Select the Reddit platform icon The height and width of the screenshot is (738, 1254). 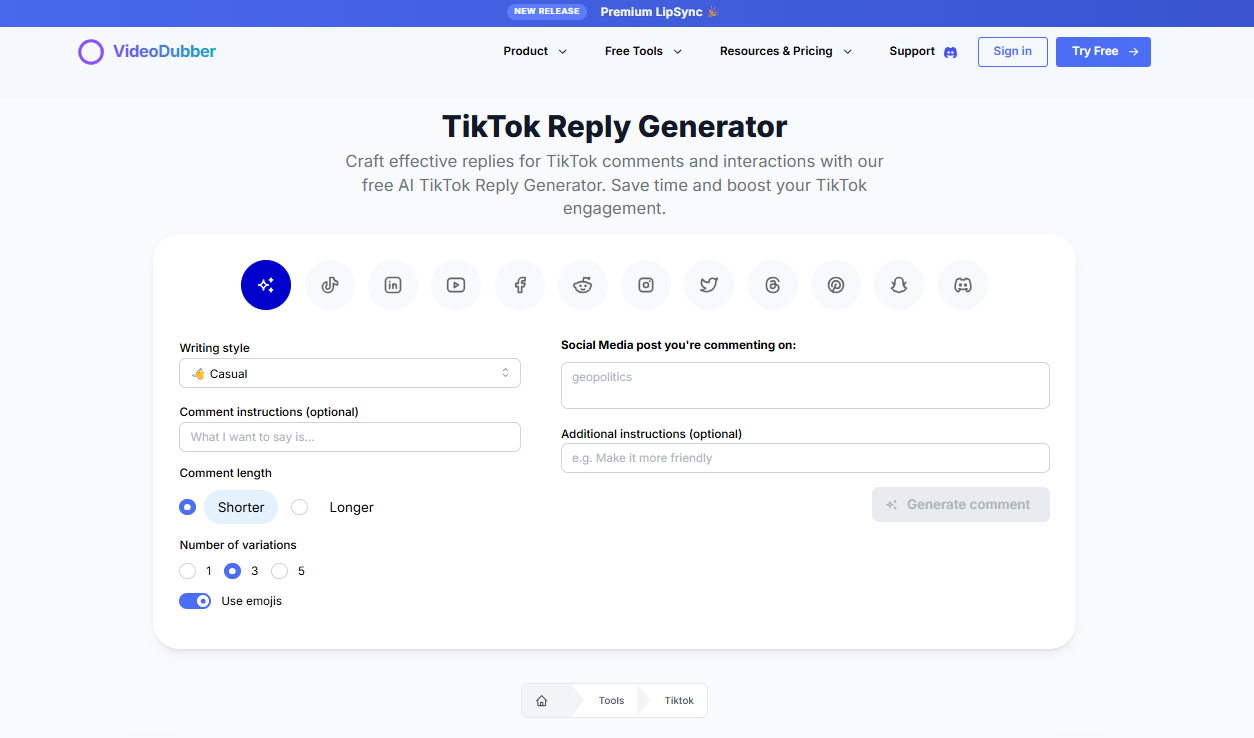(583, 285)
